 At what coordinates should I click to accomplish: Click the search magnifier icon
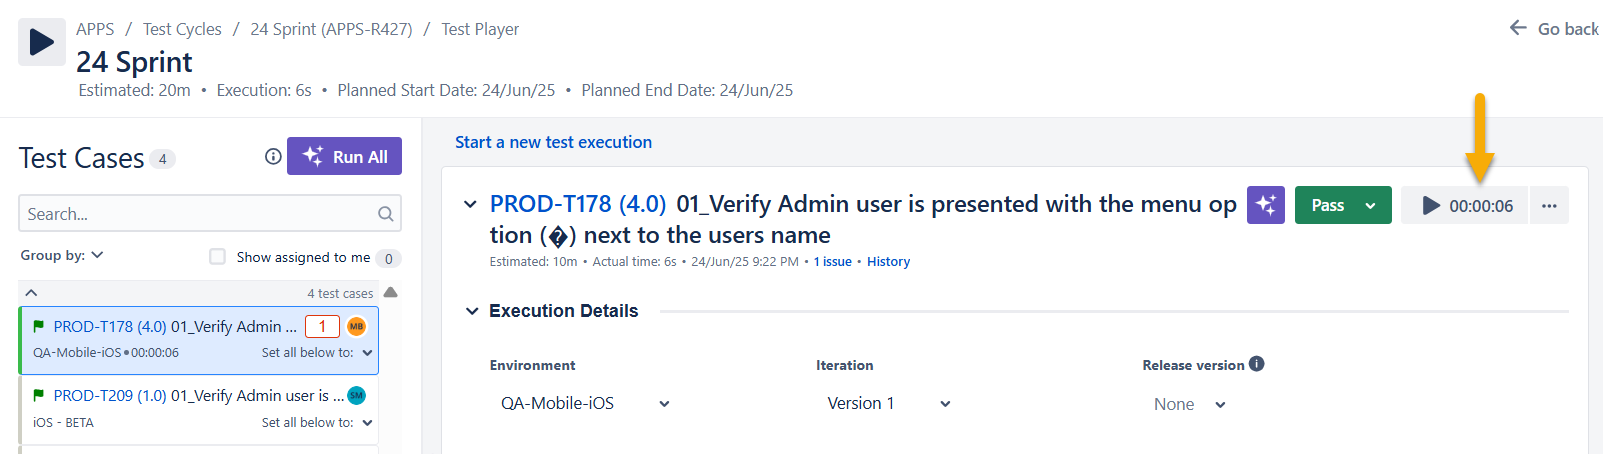click(385, 214)
